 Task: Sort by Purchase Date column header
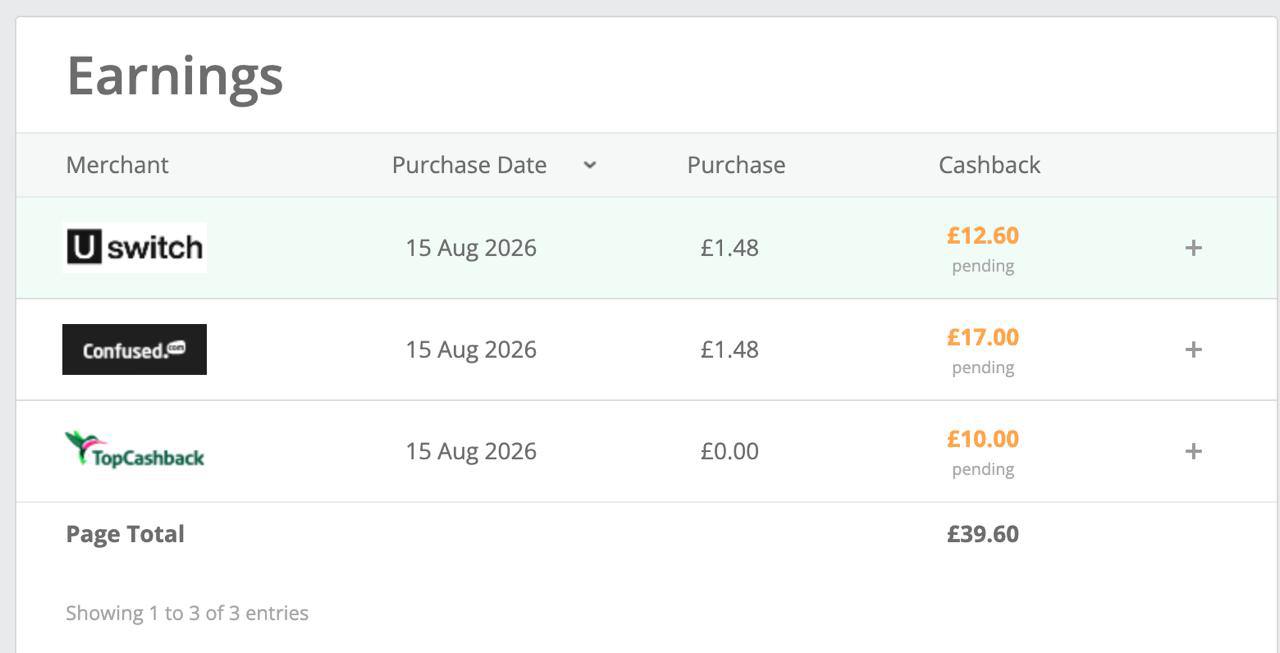point(469,165)
